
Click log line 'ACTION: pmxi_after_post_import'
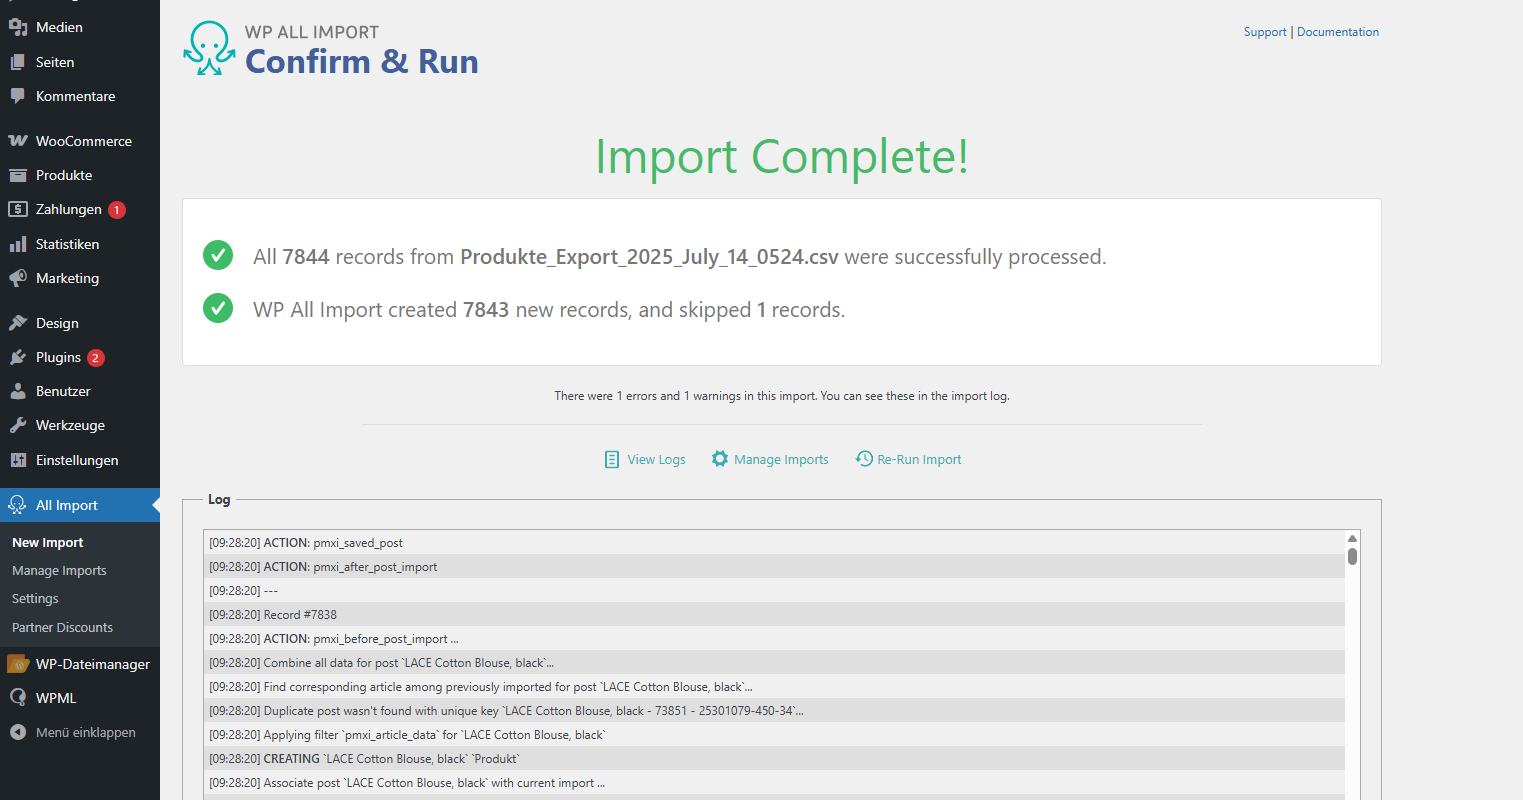[774, 566]
